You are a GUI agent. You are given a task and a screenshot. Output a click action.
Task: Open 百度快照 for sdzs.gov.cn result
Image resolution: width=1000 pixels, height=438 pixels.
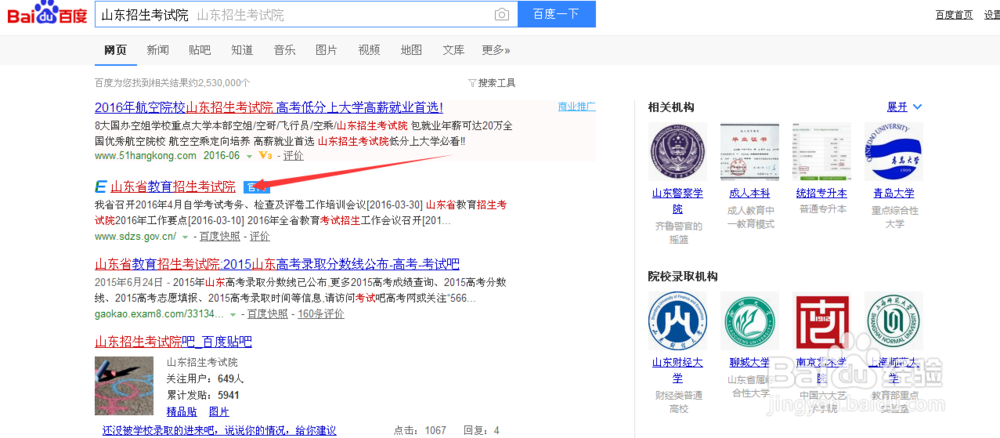click(220, 237)
